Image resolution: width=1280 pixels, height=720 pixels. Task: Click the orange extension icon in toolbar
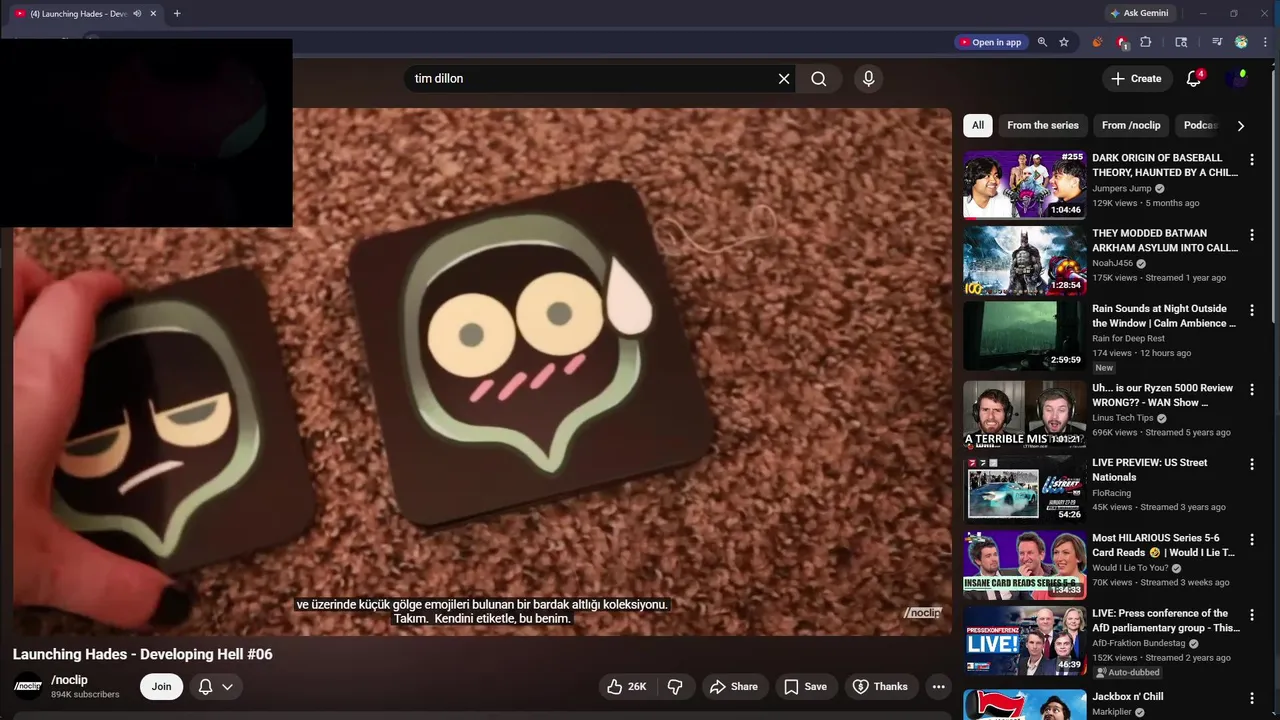click(x=1097, y=42)
